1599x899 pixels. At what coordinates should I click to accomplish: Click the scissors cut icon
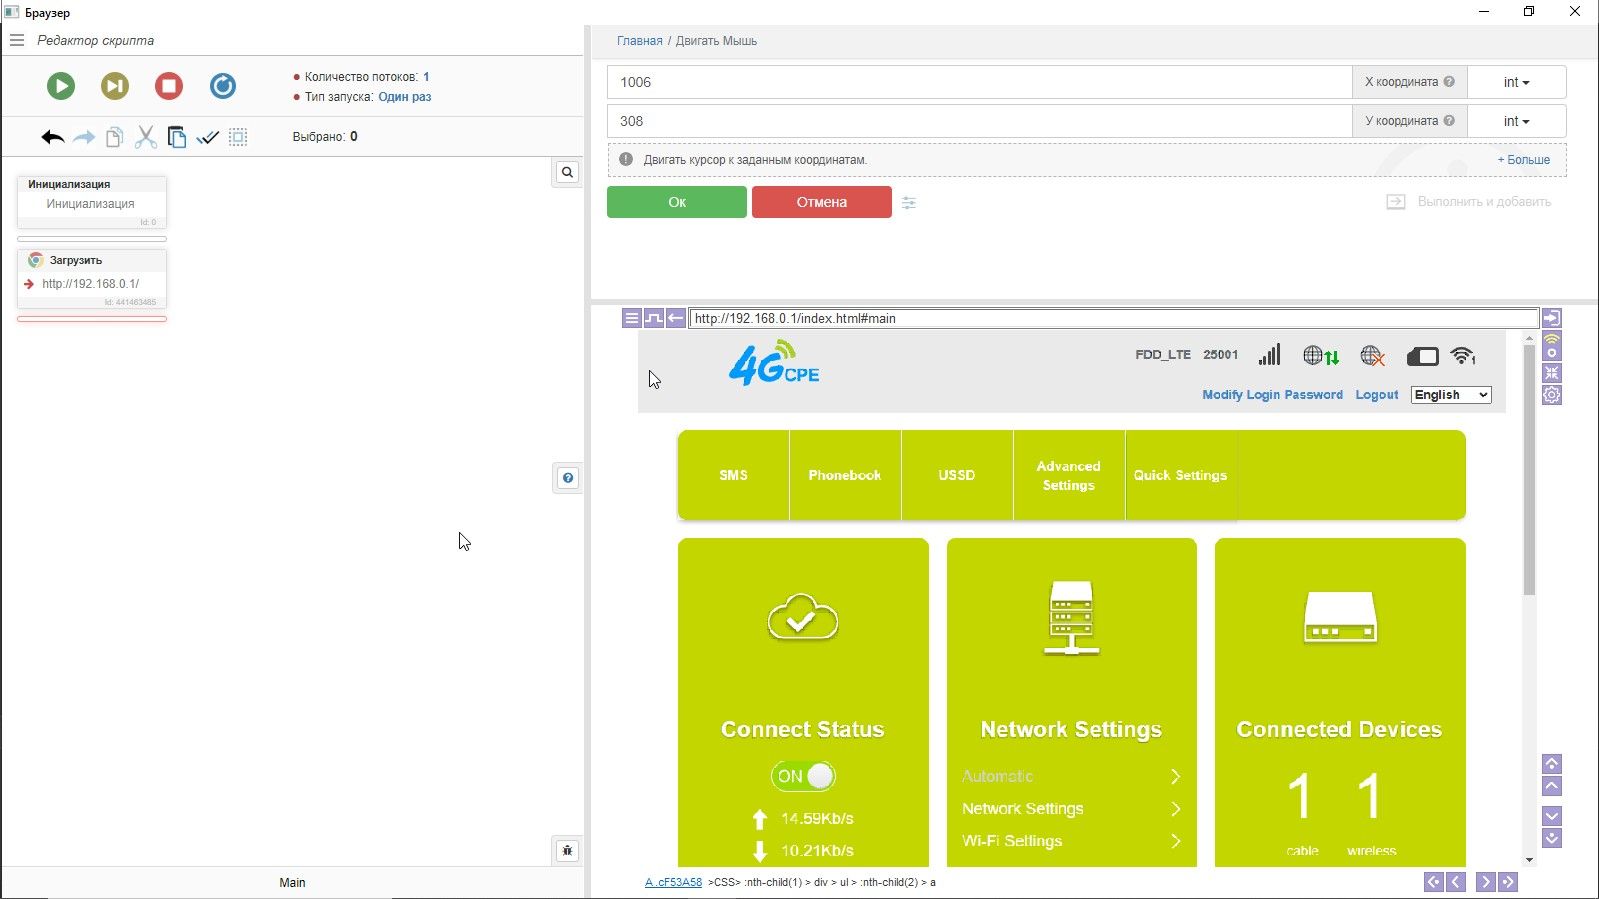pos(146,137)
